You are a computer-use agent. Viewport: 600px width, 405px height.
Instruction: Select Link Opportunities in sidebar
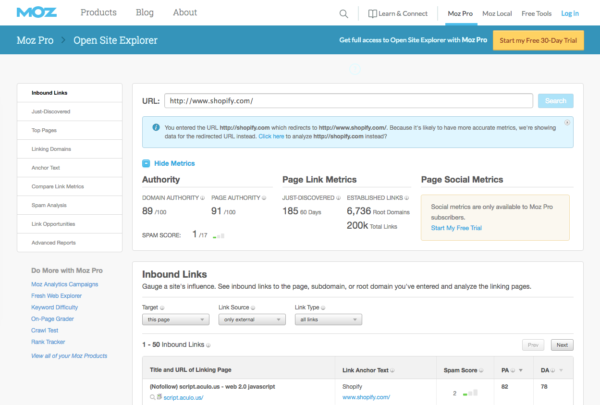[70, 224]
